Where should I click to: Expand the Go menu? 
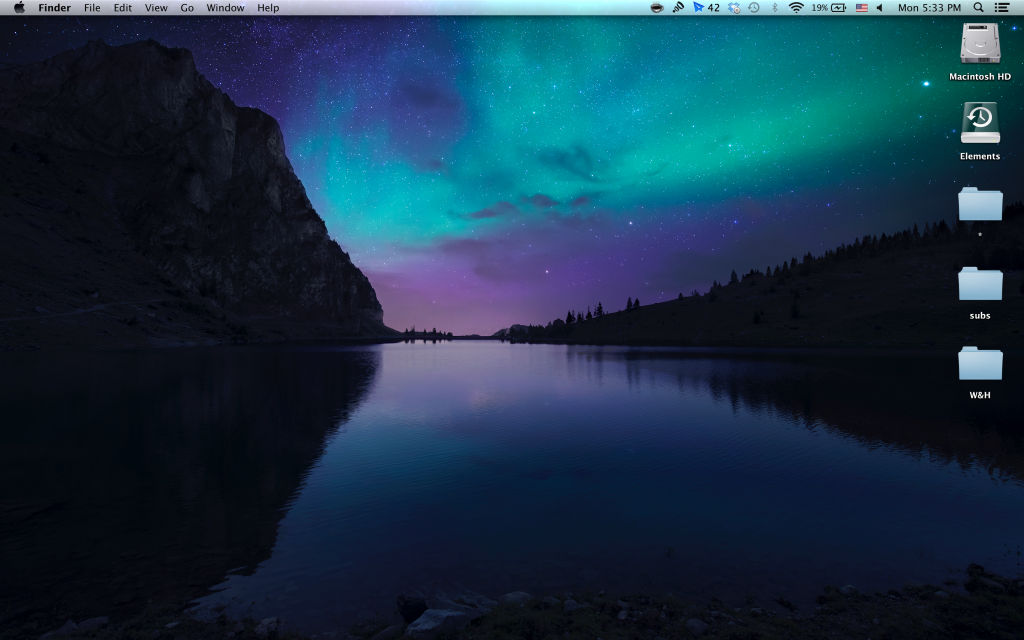click(187, 8)
